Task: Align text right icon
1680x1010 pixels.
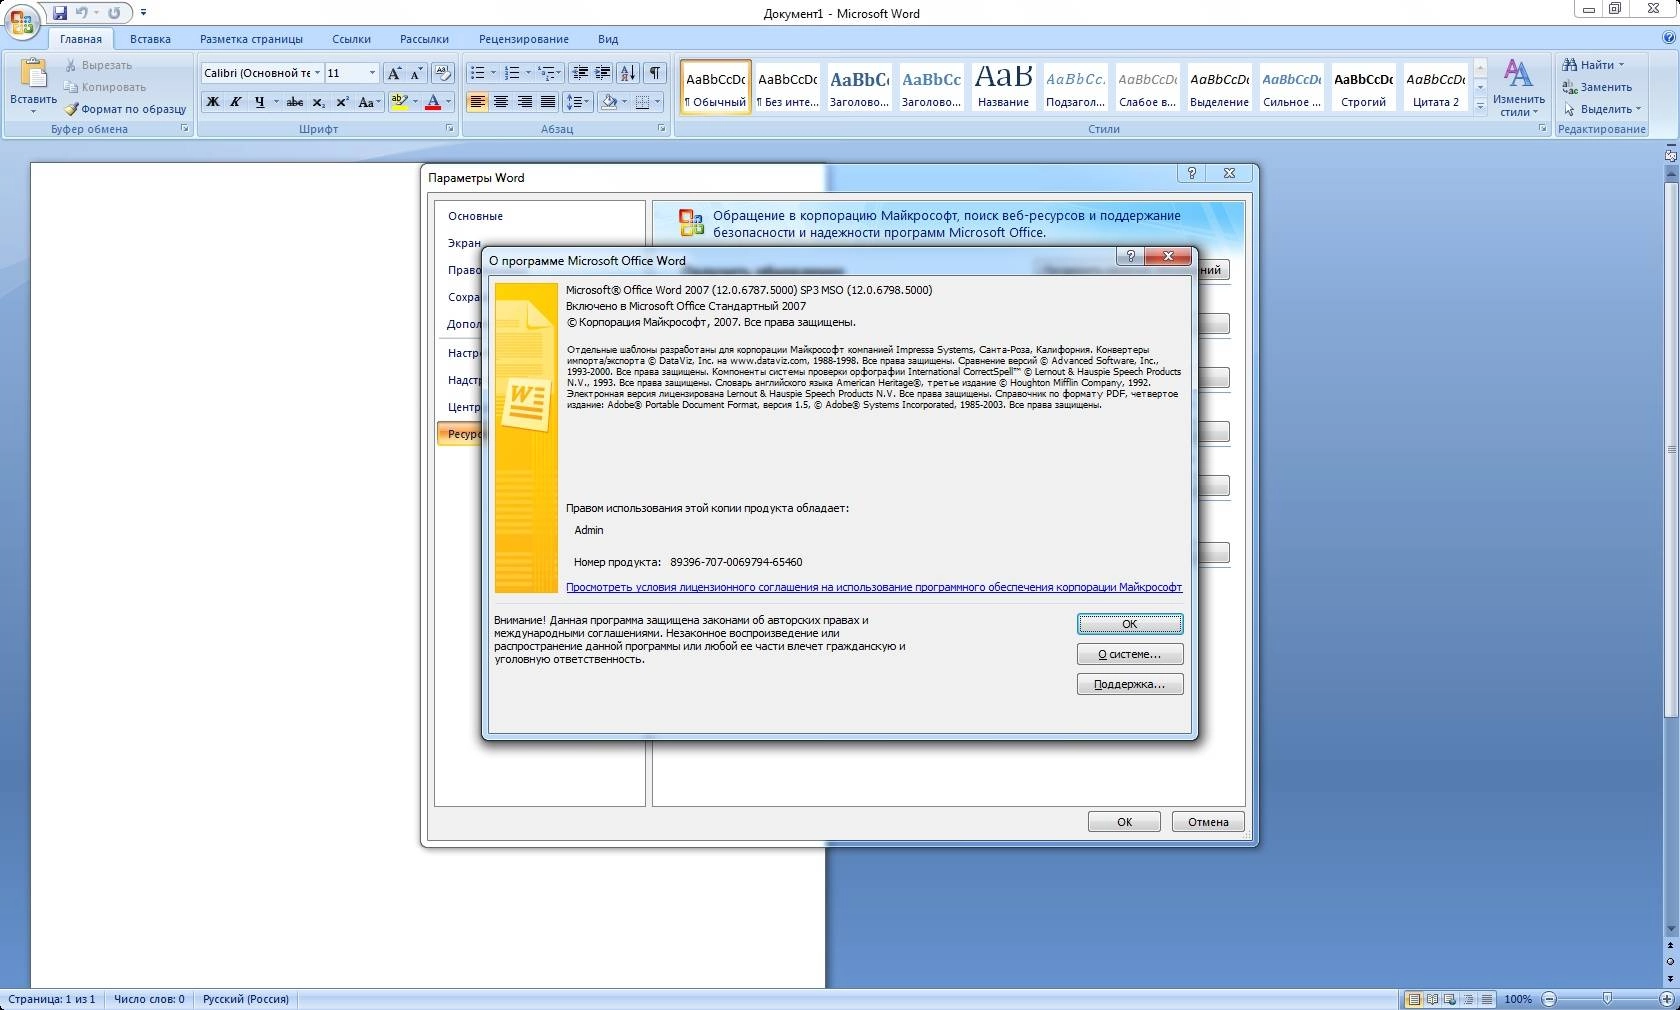Action: (524, 102)
